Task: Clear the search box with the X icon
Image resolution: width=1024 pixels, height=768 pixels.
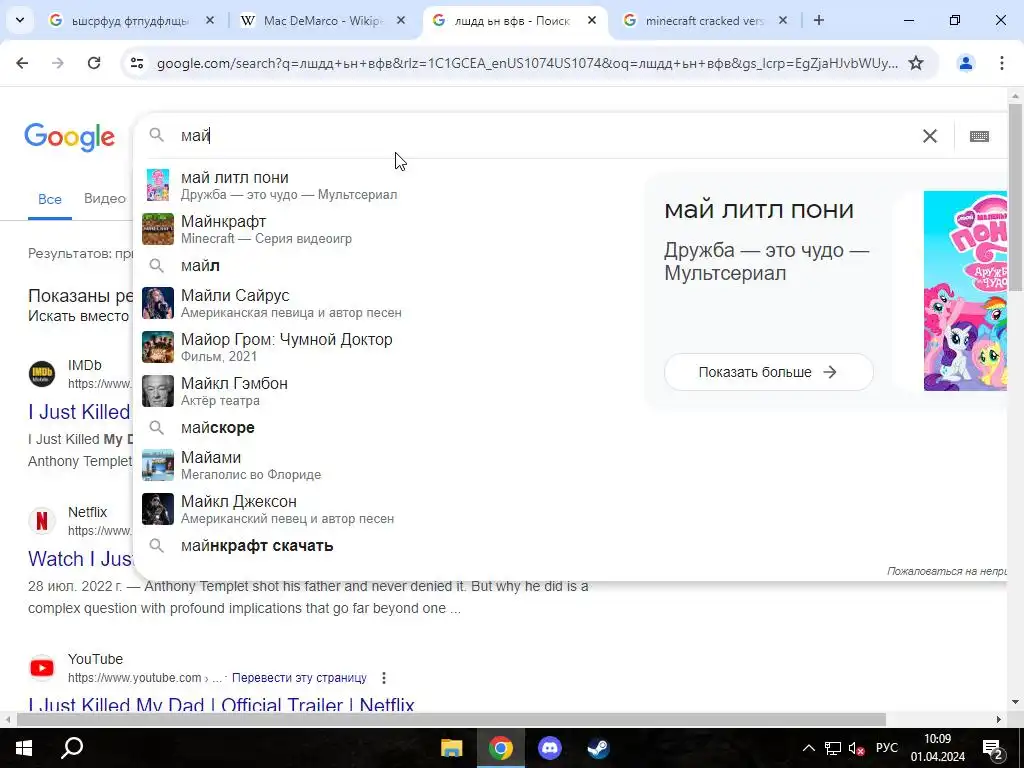Action: click(x=929, y=136)
